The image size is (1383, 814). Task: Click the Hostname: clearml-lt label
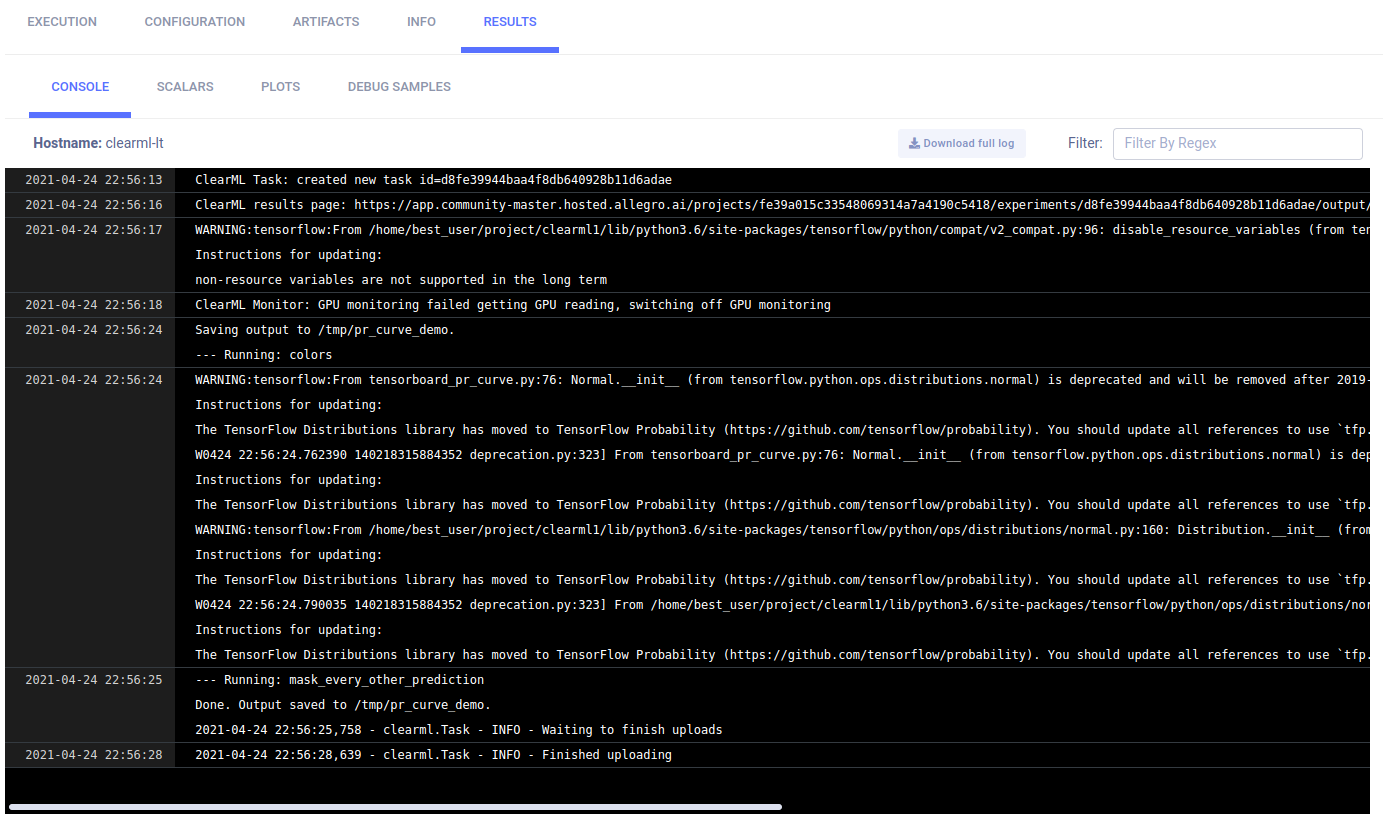point(98,143)
